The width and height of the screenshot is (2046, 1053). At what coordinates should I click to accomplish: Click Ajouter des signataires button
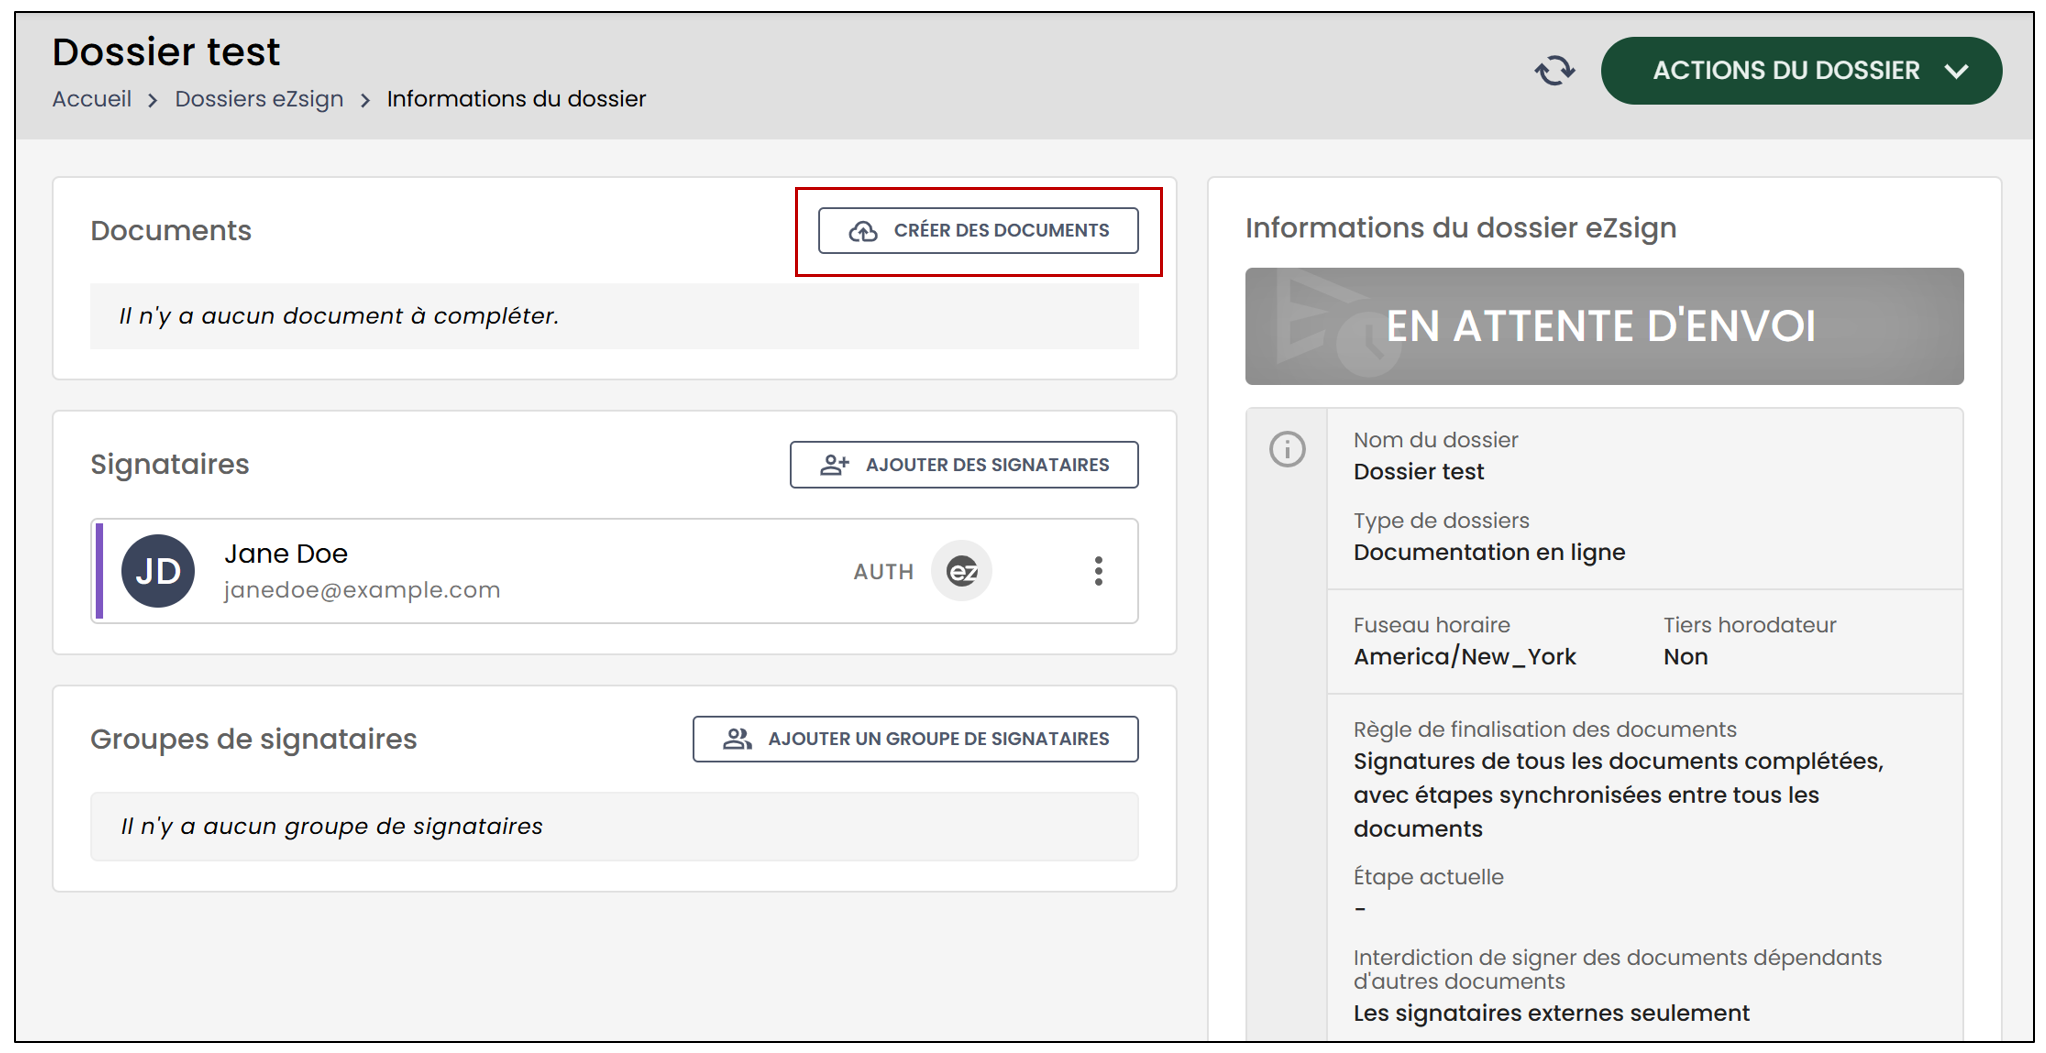click(964, 465)
